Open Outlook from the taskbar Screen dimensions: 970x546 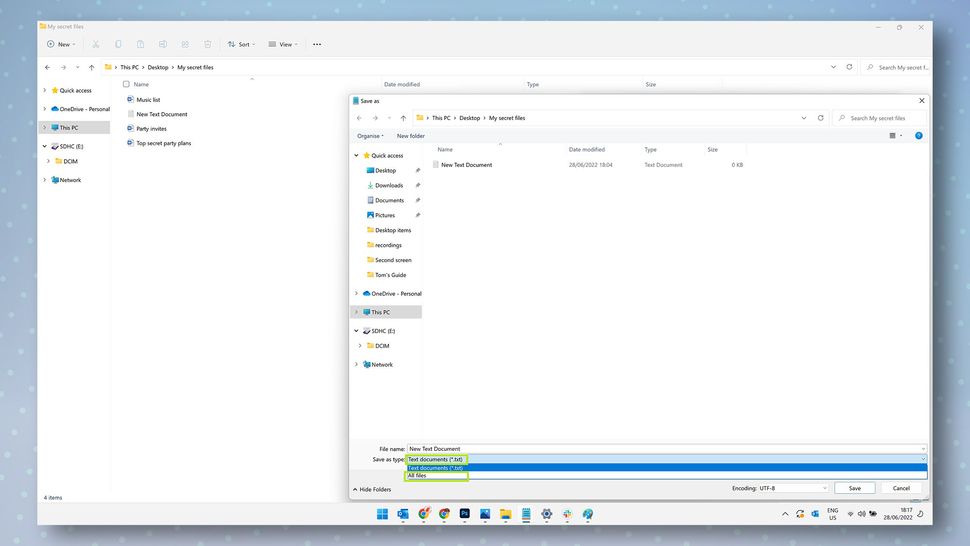pyautogui.click(x=403, y=514)
